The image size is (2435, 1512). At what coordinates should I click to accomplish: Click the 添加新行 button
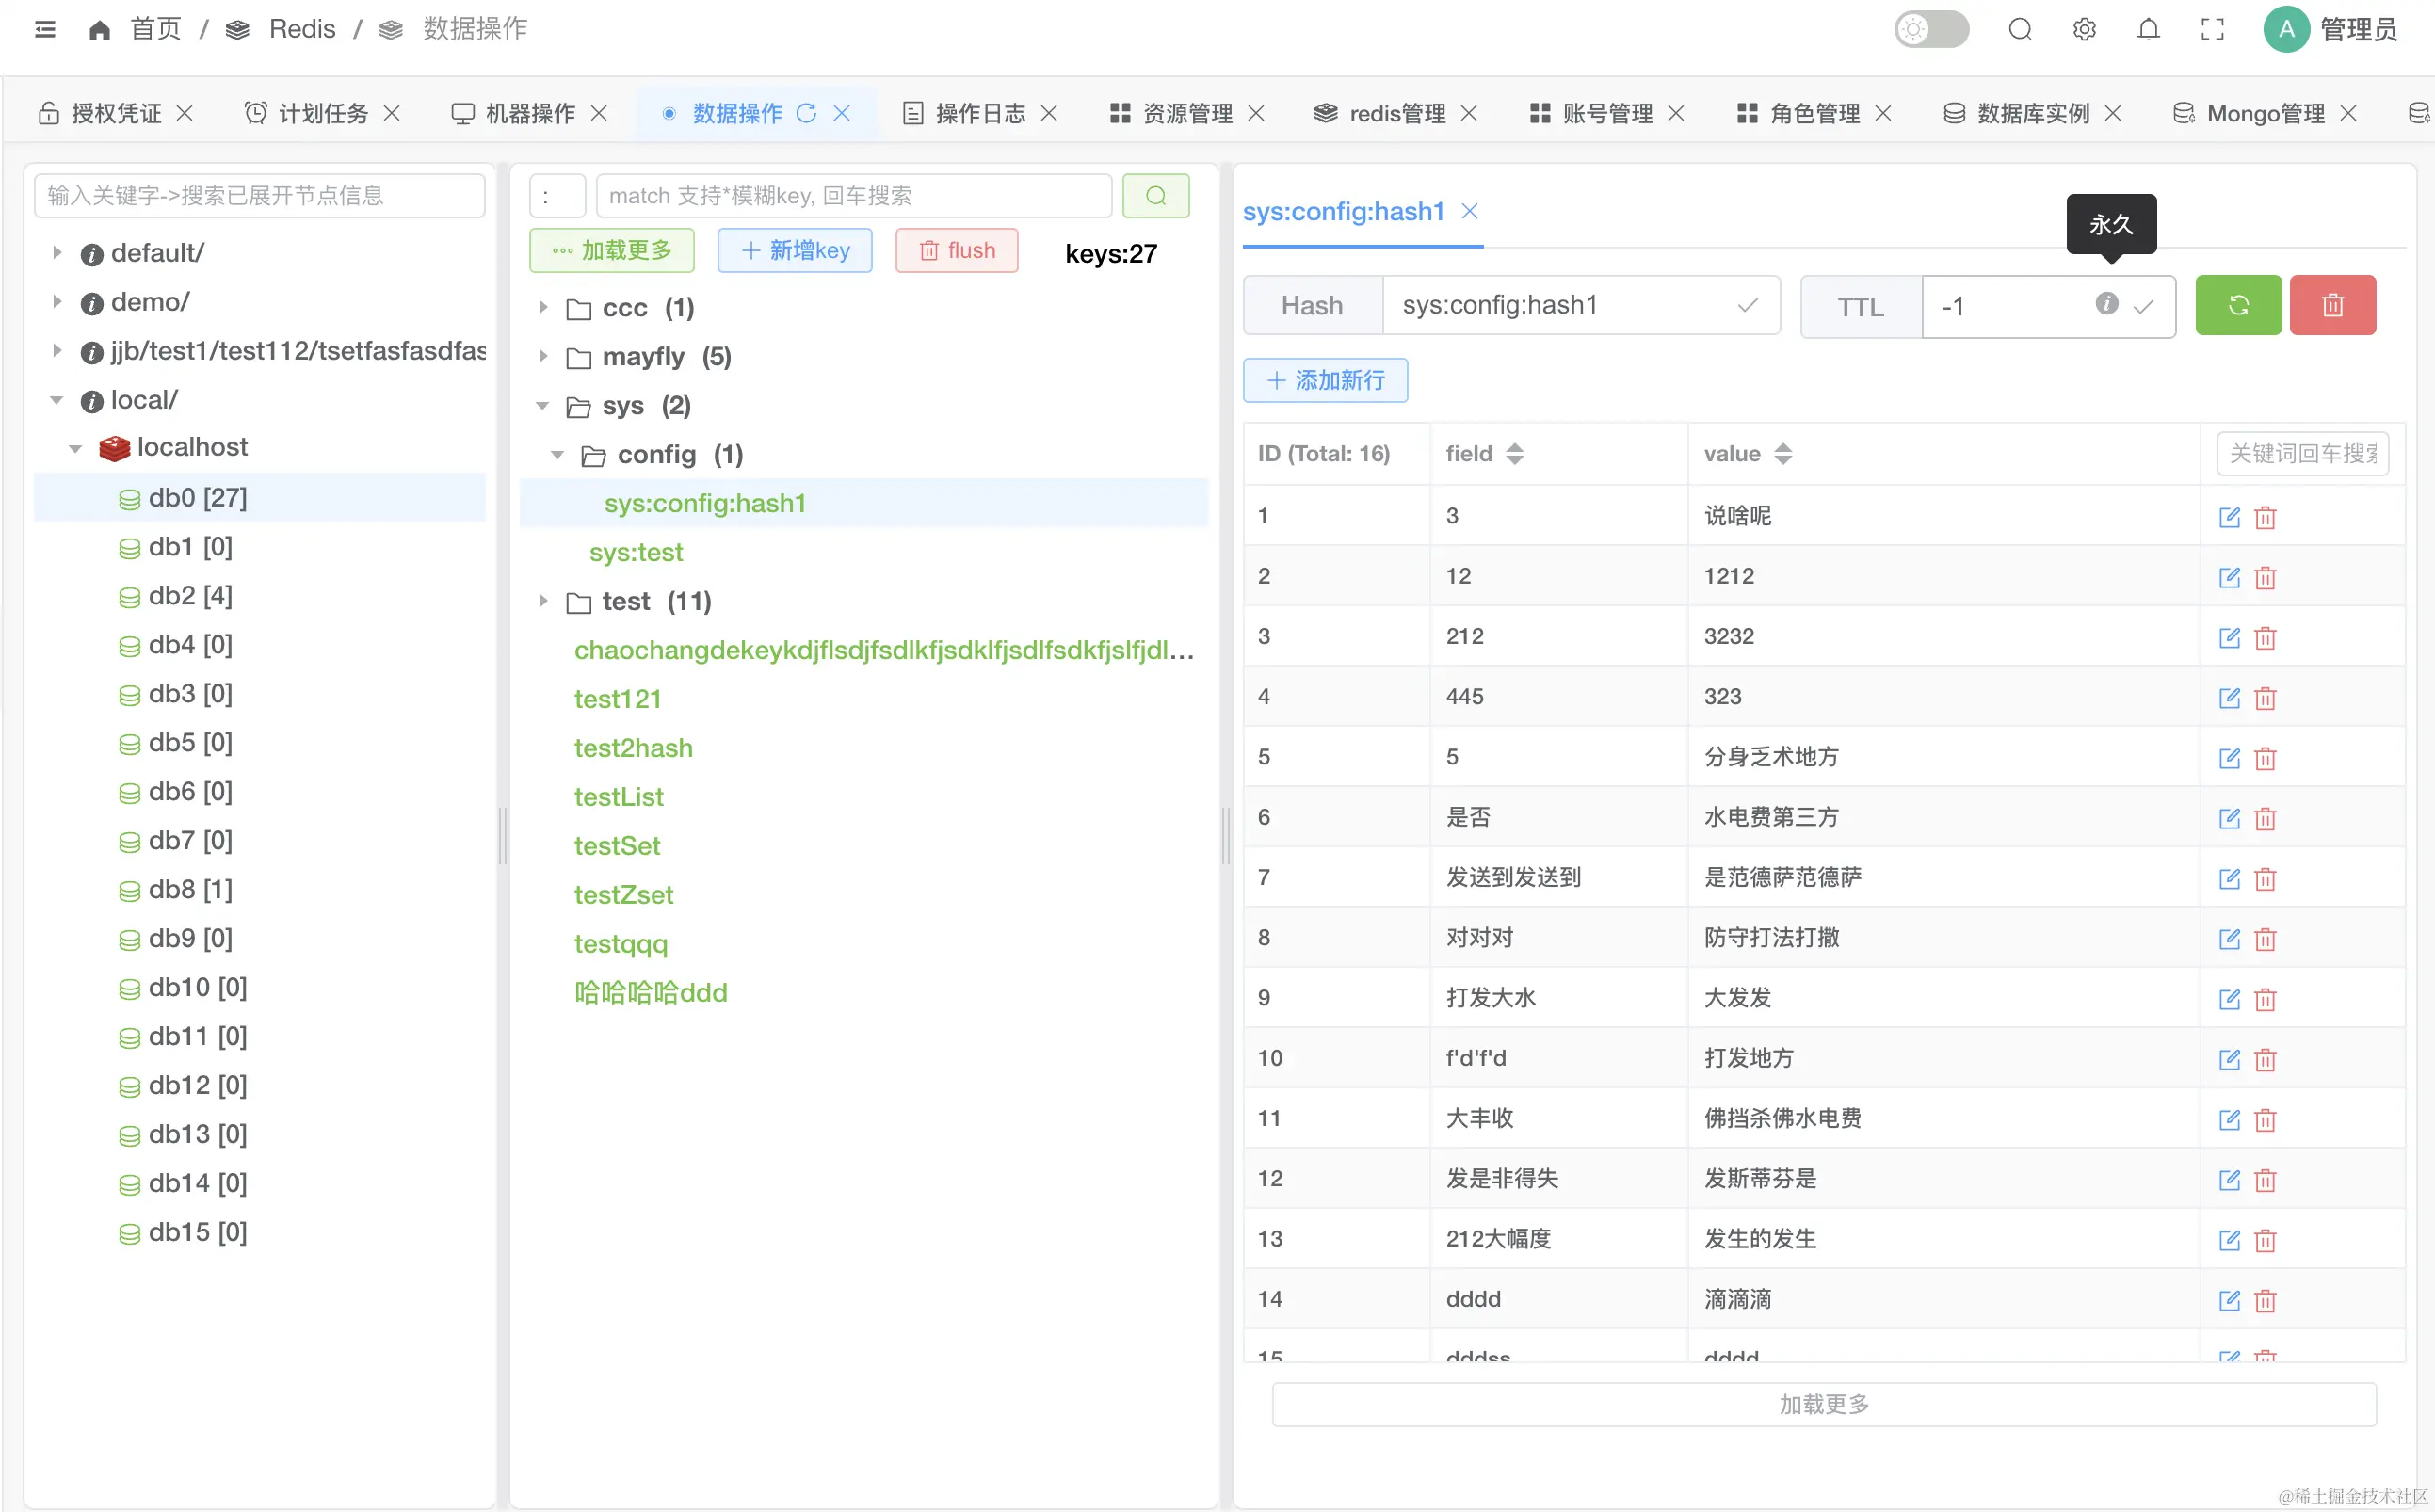[x=1325, y=380]
